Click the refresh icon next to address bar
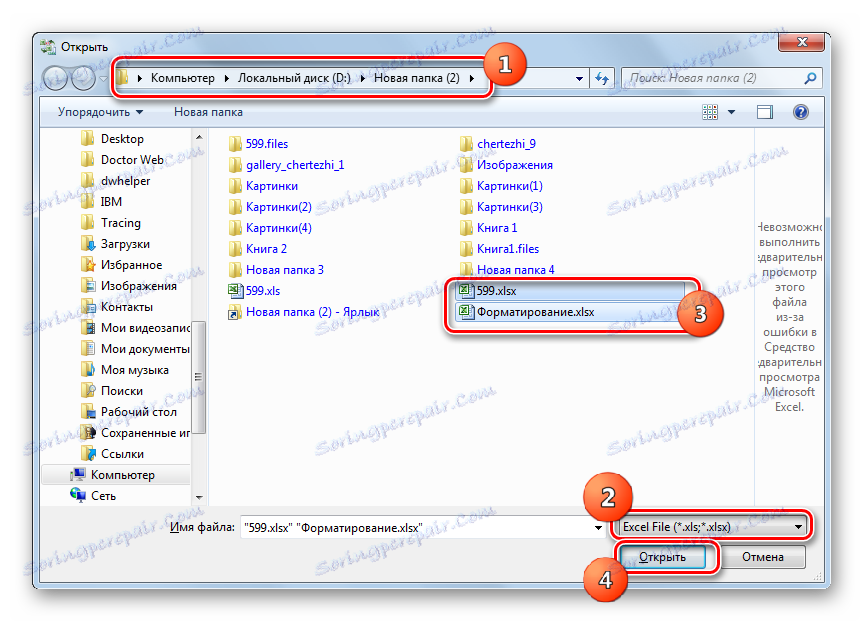 click(602, 78)
